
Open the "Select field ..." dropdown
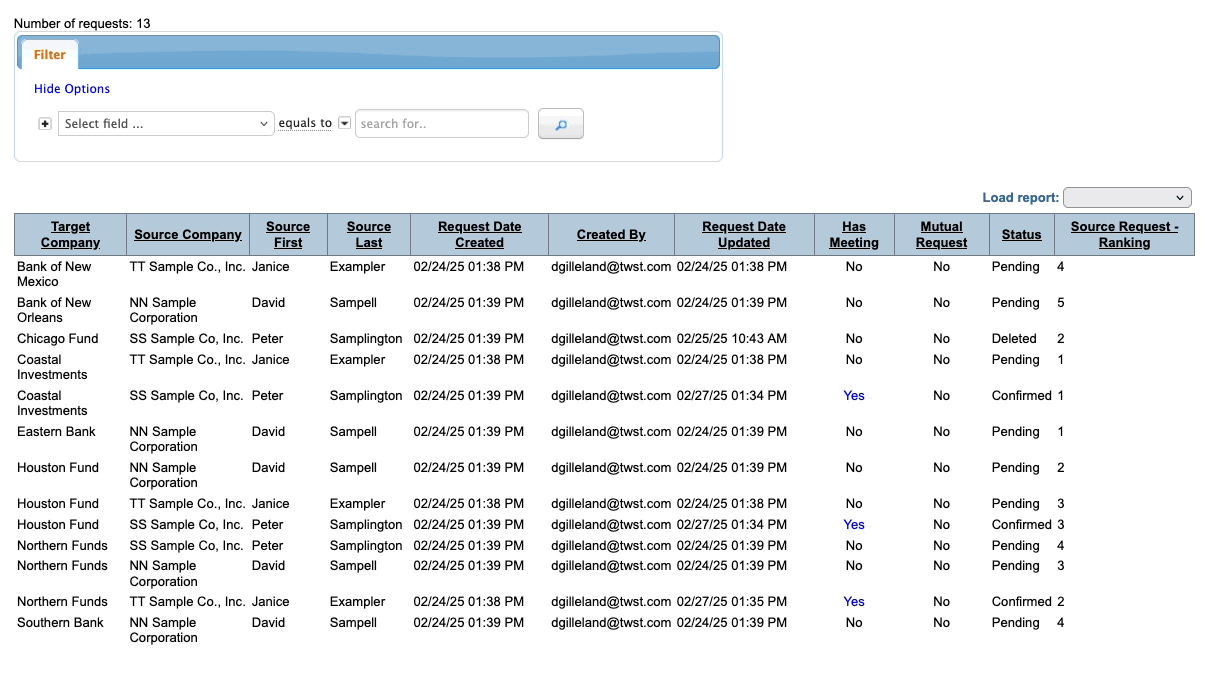pos(166,124)
